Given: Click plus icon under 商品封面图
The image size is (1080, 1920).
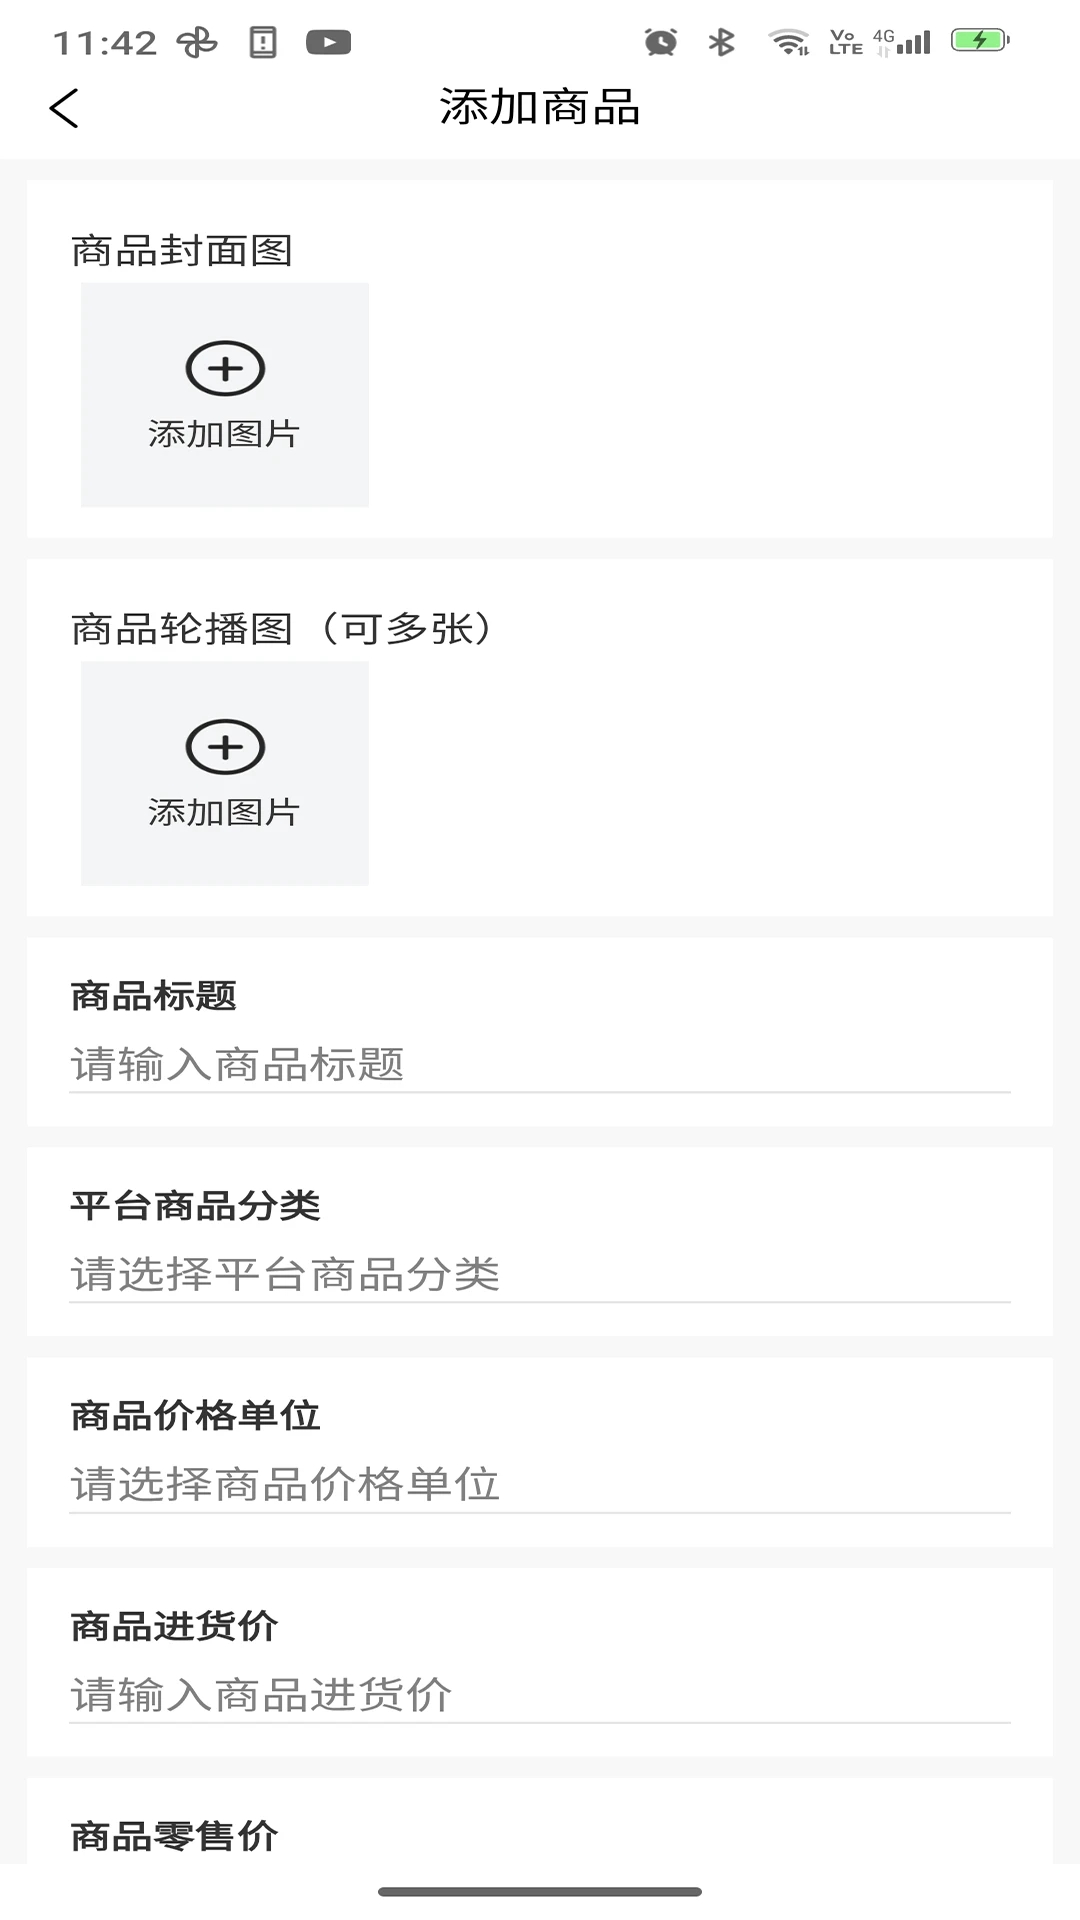Looking at the screenshot, I should [225, 368].
